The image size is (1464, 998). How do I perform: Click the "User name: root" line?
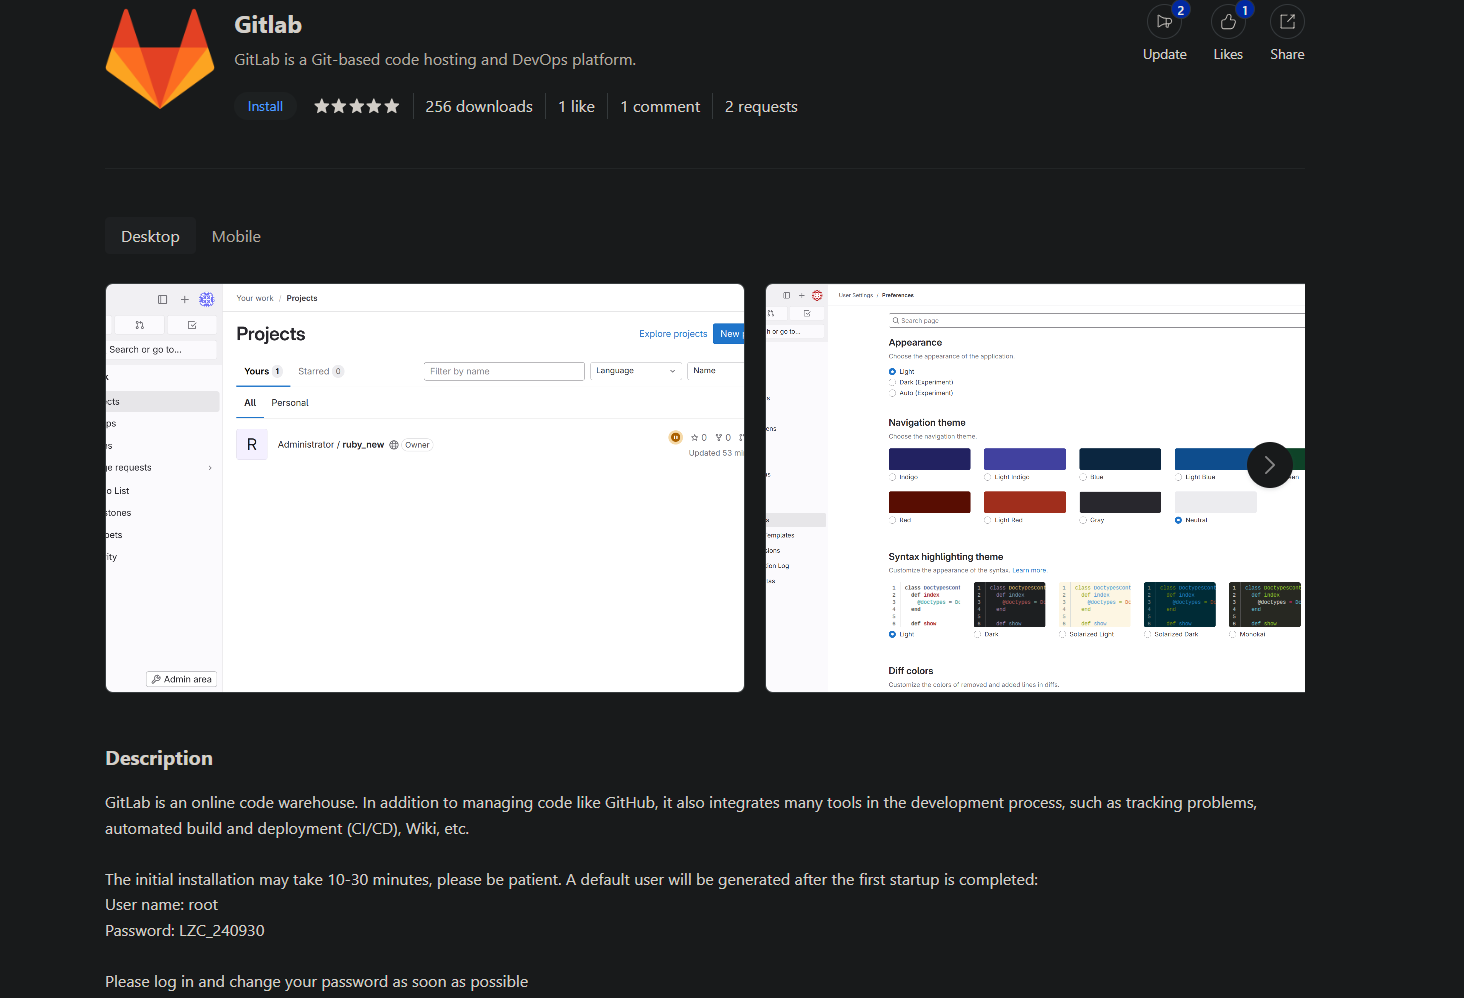click(161, 905)
